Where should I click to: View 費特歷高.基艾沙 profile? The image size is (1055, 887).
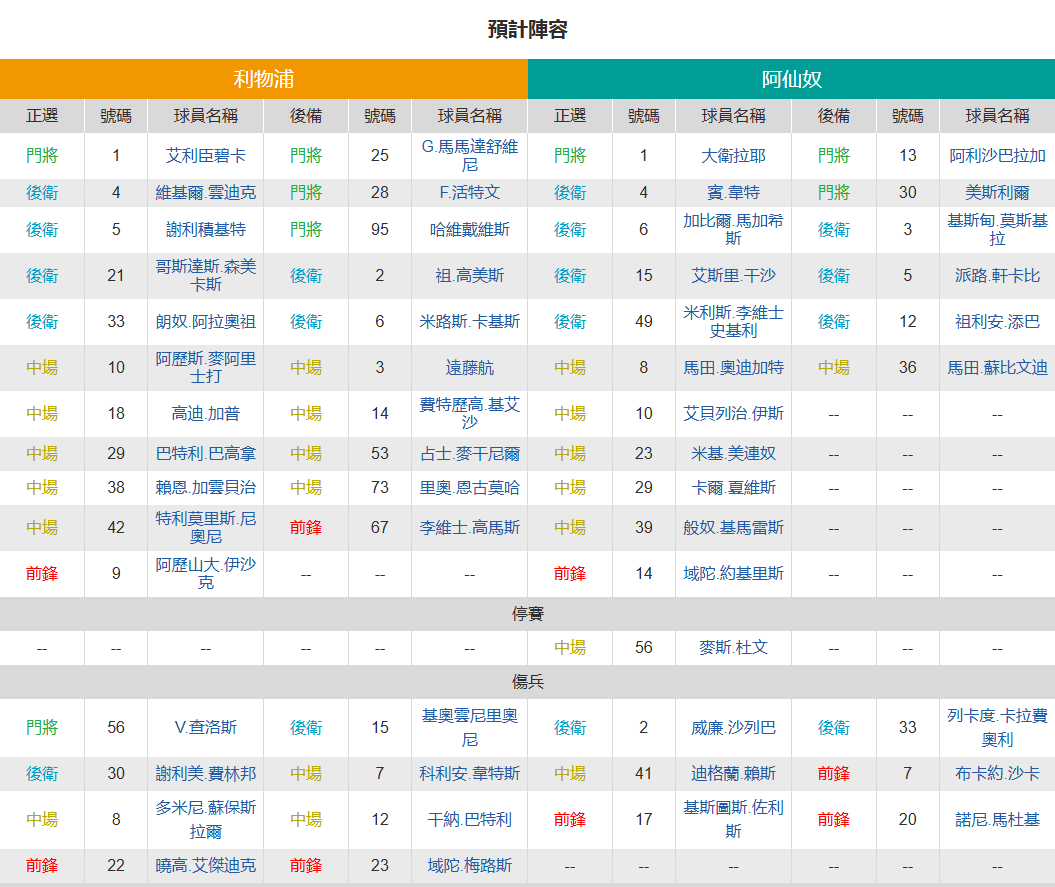pyautogui.click(x=470, y=413)
